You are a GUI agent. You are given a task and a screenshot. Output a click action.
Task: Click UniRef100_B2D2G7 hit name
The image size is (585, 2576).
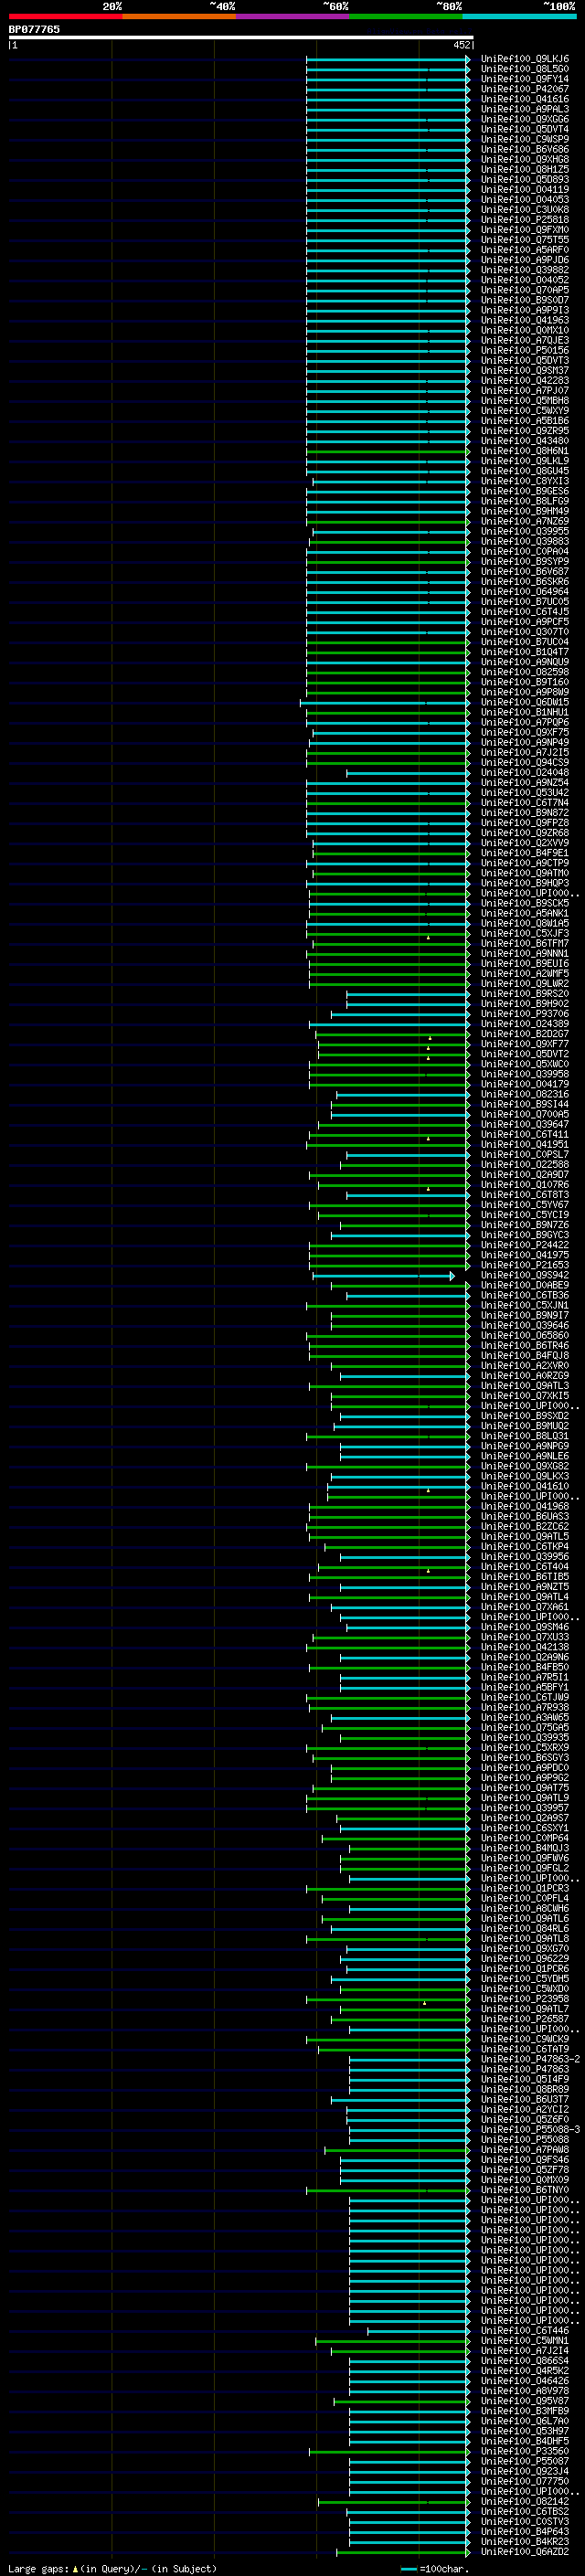[x=525, y=1034]
